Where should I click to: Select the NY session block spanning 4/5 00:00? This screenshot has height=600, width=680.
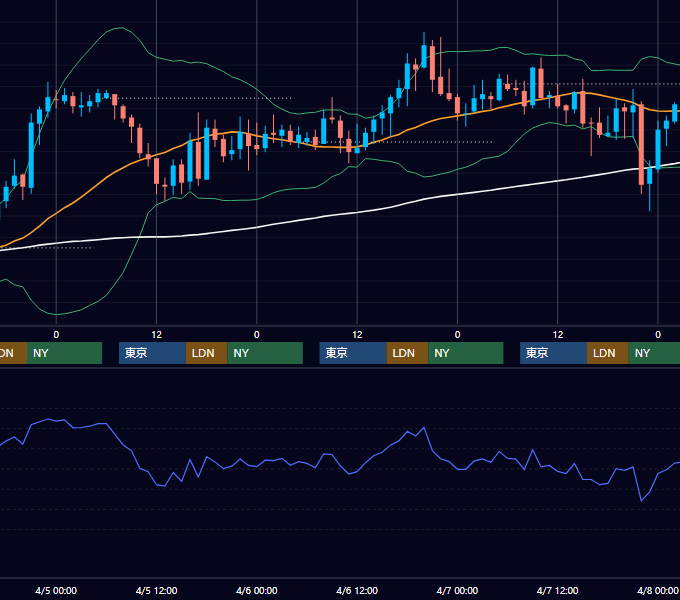point(64,353)
